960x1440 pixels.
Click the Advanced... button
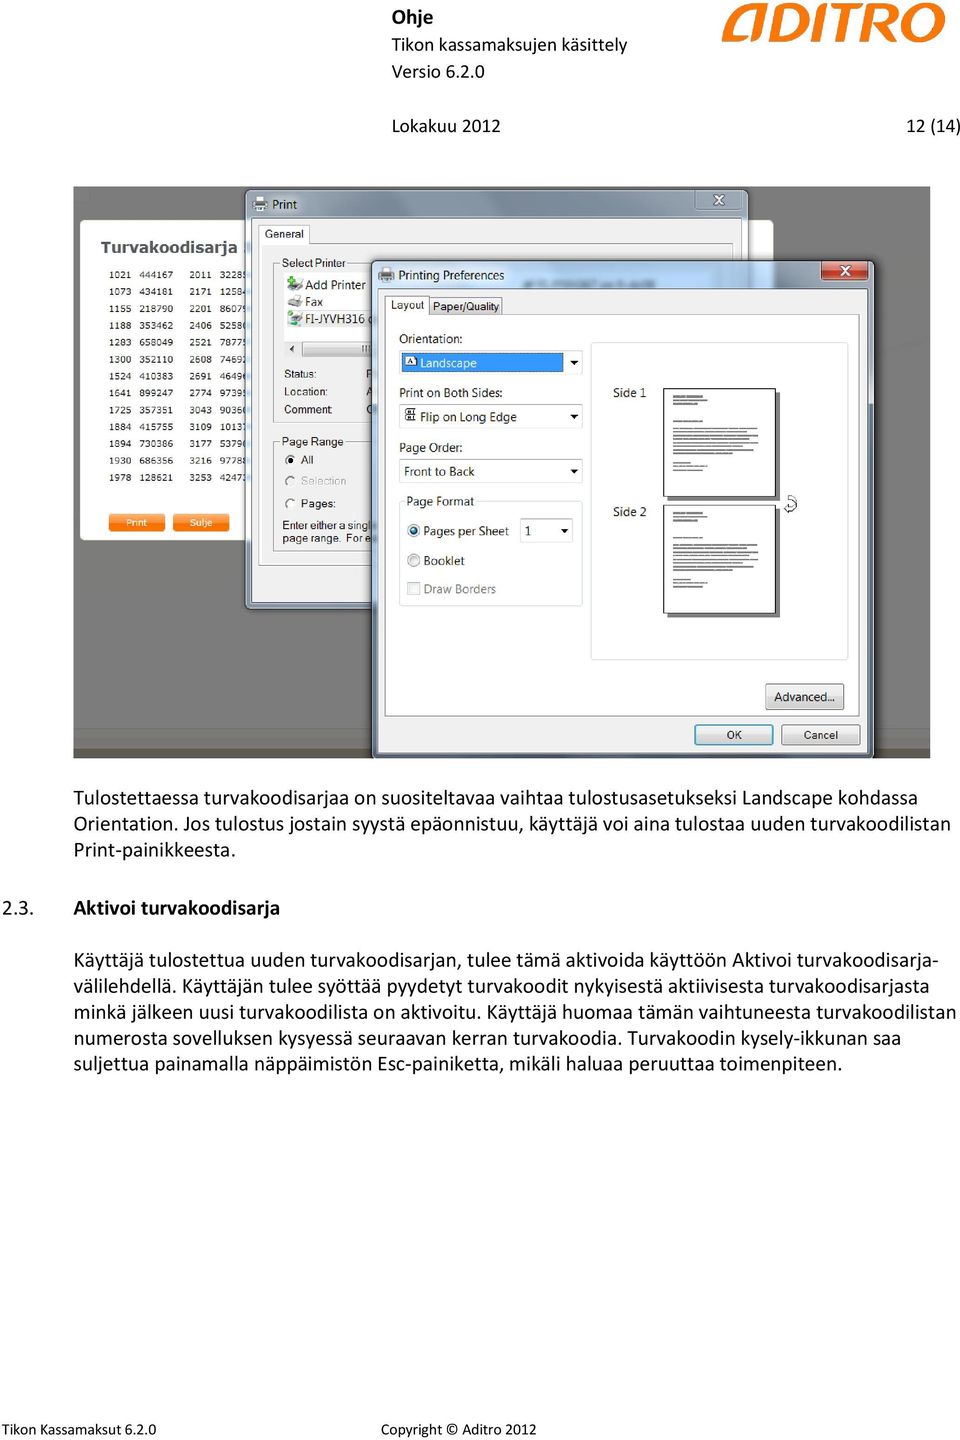point(804,697)
